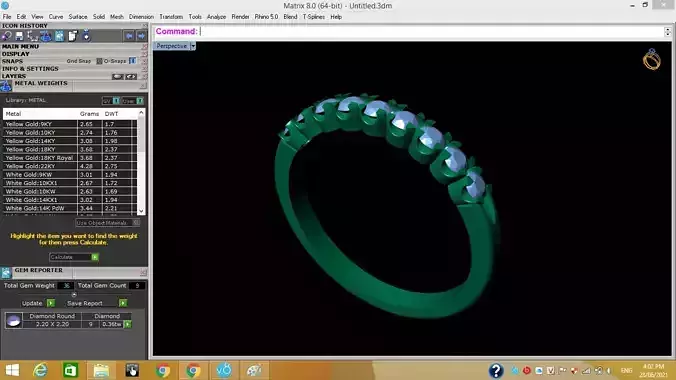This screenshot has height=380, width=676.
Task: Click the Calculate button label
Action: (62, 257)
